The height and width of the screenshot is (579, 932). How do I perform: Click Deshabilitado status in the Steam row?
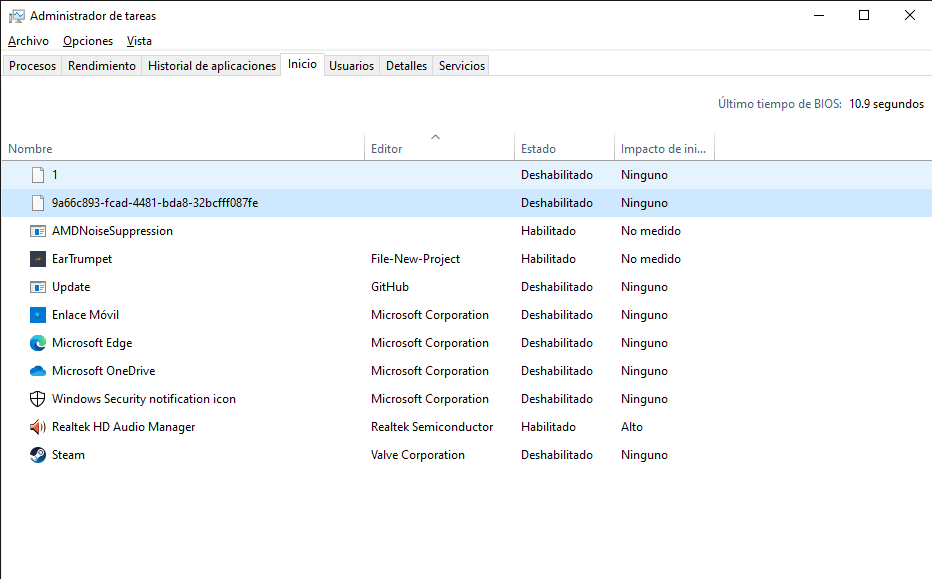point(557,455)
